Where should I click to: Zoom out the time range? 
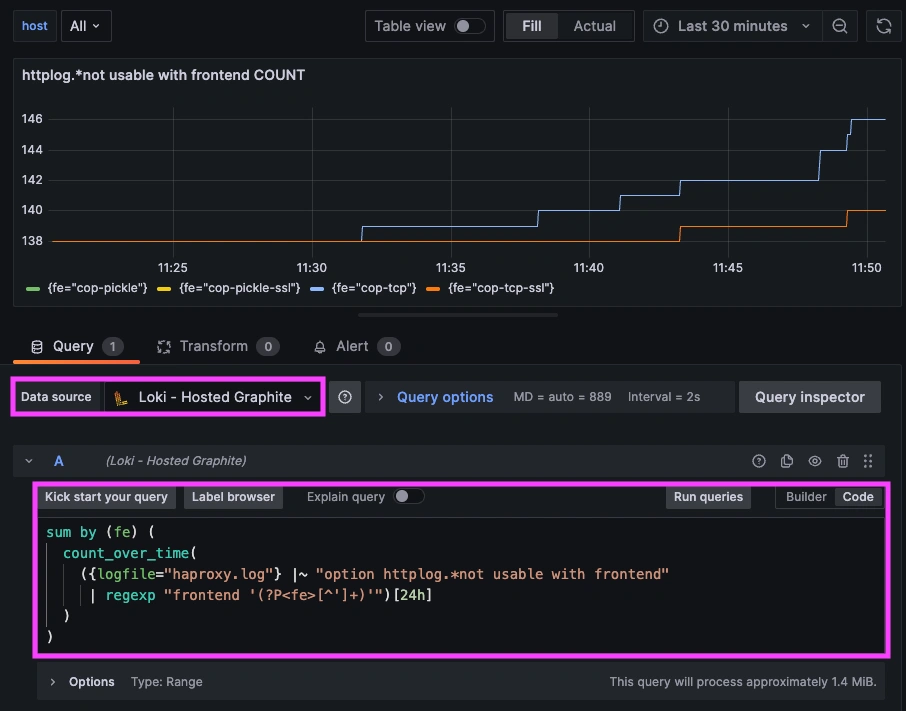click(x=840, y=26)
